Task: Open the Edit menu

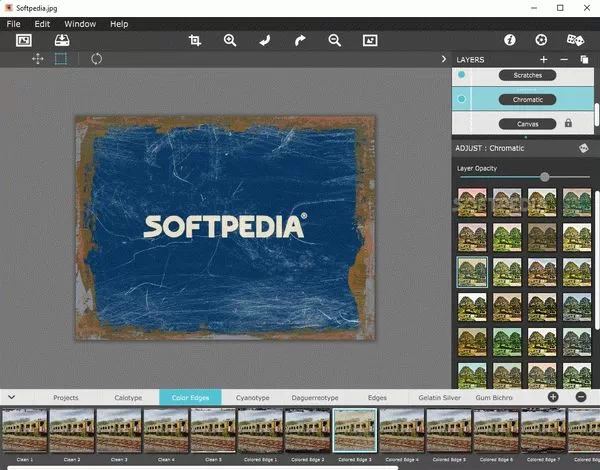Action: click(x=42, y=23)
